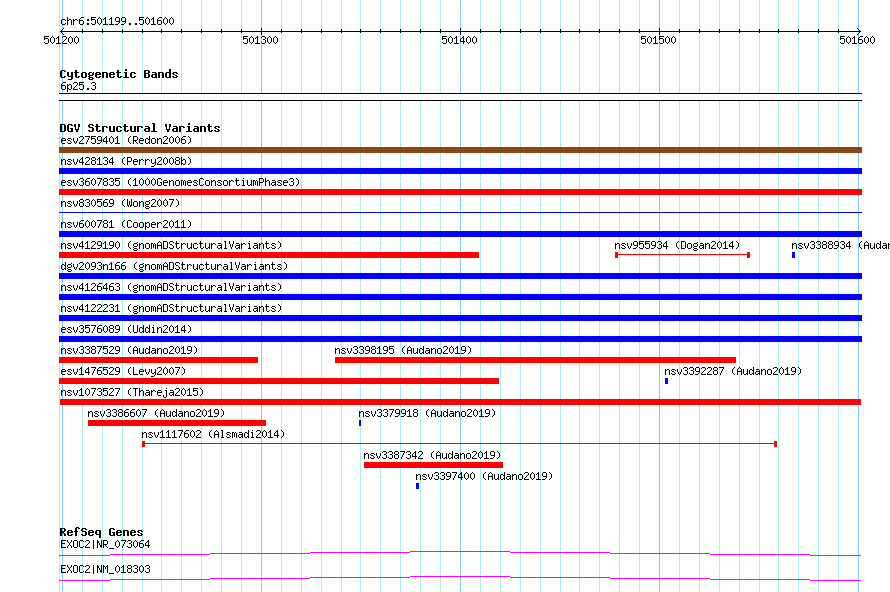Image resolution: width=890 pixels, height=592 pixels.
Task: Click the Cytogenetic Bands track heading
Action: point(119,74)
